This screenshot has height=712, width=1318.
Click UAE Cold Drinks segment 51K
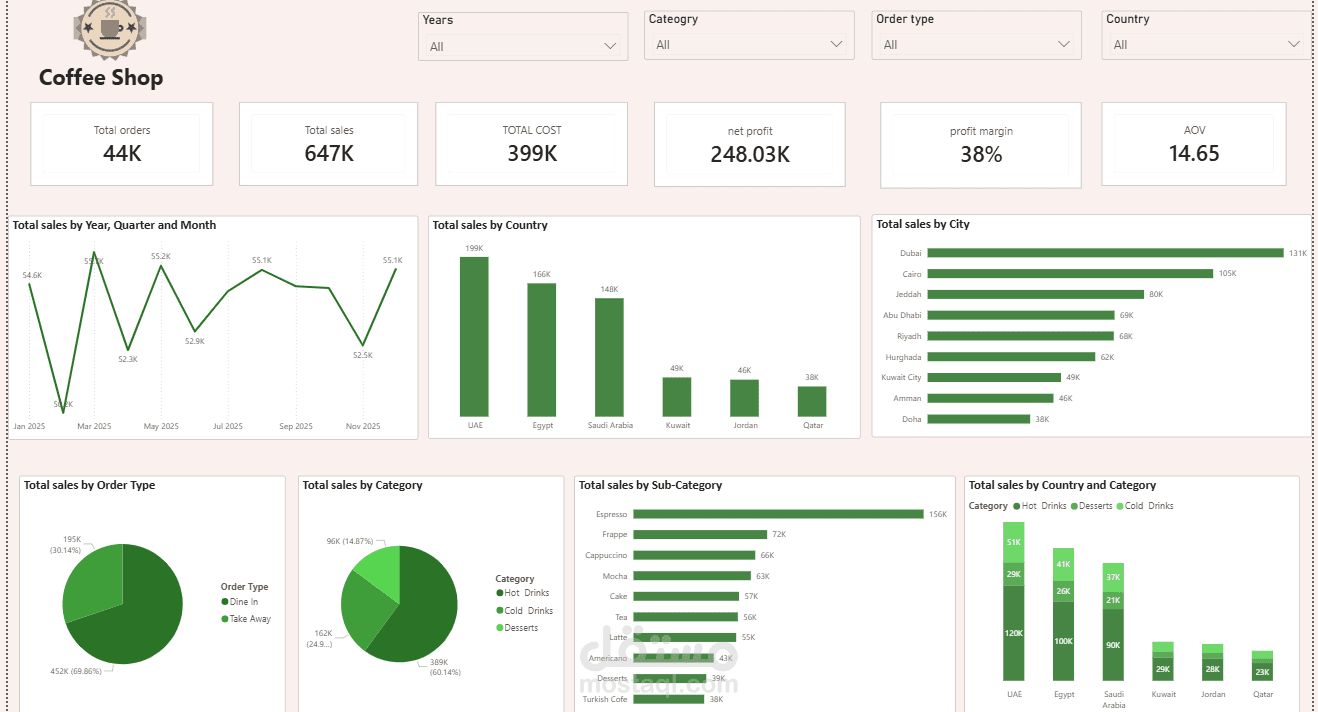[x=1014, y=542]
